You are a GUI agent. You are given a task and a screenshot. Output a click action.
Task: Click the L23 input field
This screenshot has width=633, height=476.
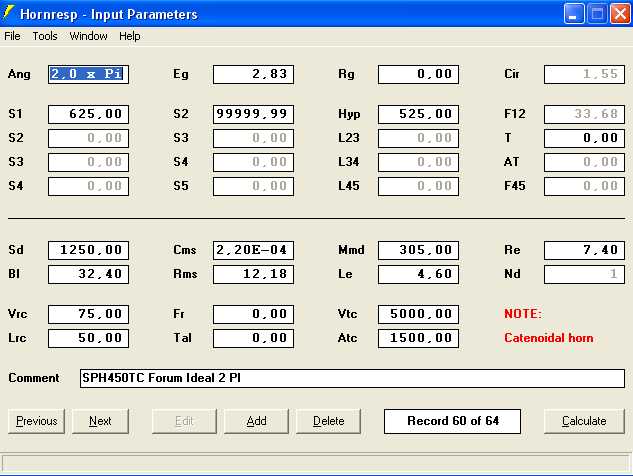click(x=418, y=138)
